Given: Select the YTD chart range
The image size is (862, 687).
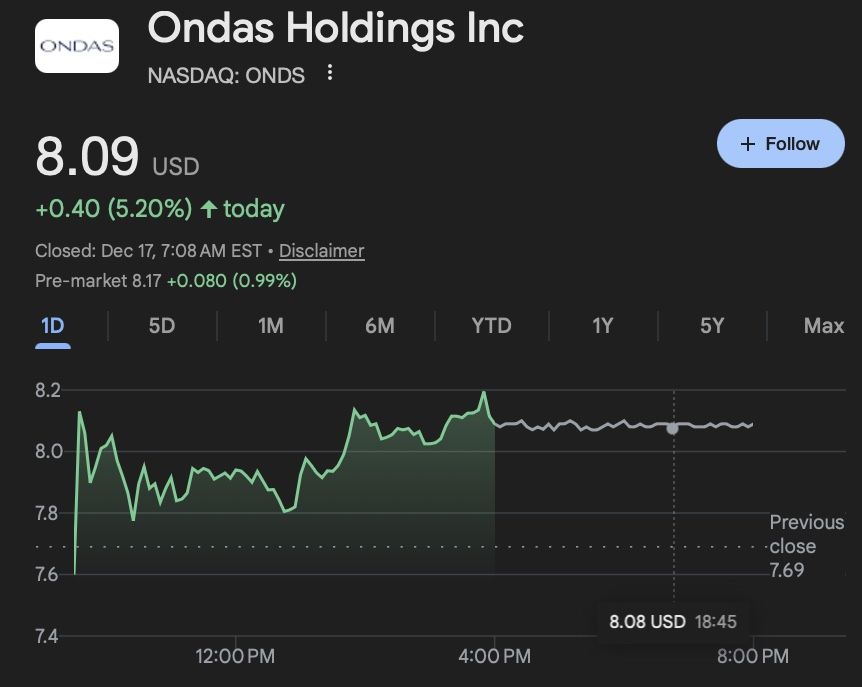Looking at the screenshot, I should pos(491,326).
